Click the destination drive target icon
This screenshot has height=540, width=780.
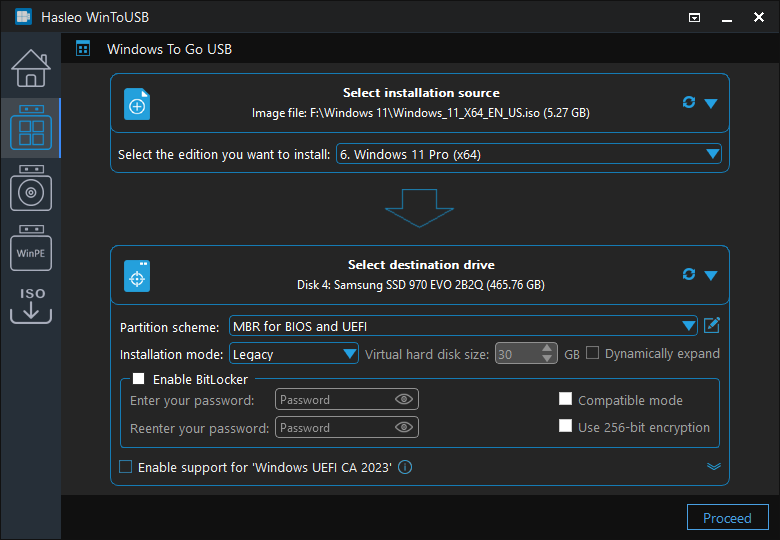coord(137,276)
